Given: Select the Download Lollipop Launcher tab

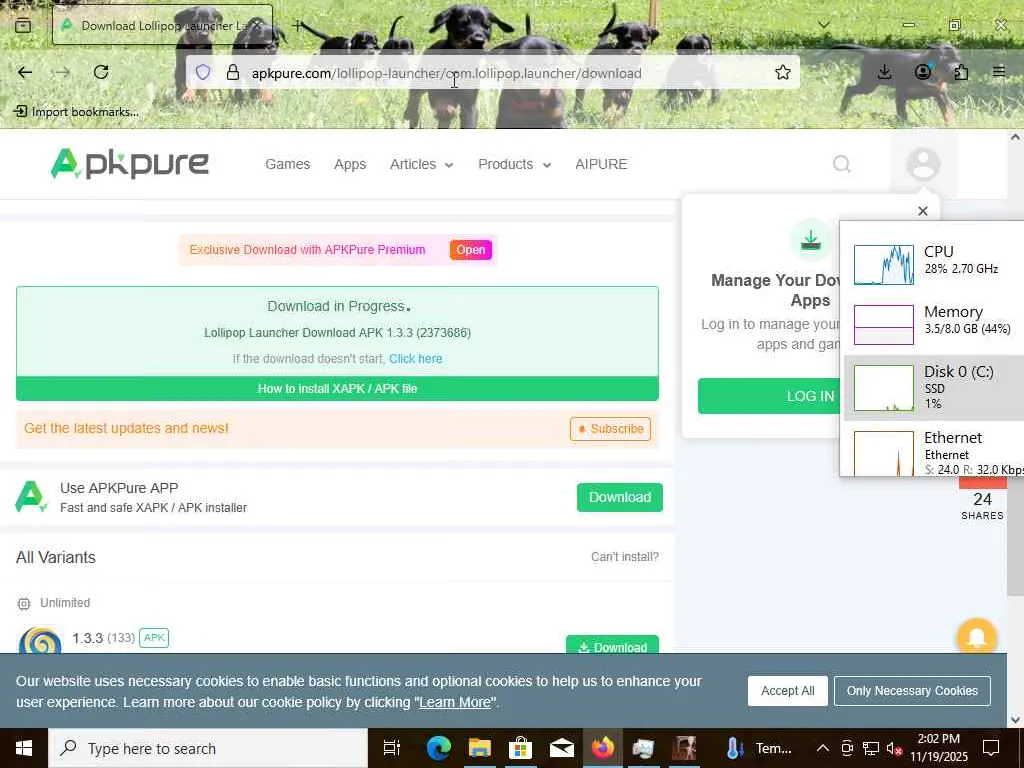Looking at the screenshot, I should [162, 25].
